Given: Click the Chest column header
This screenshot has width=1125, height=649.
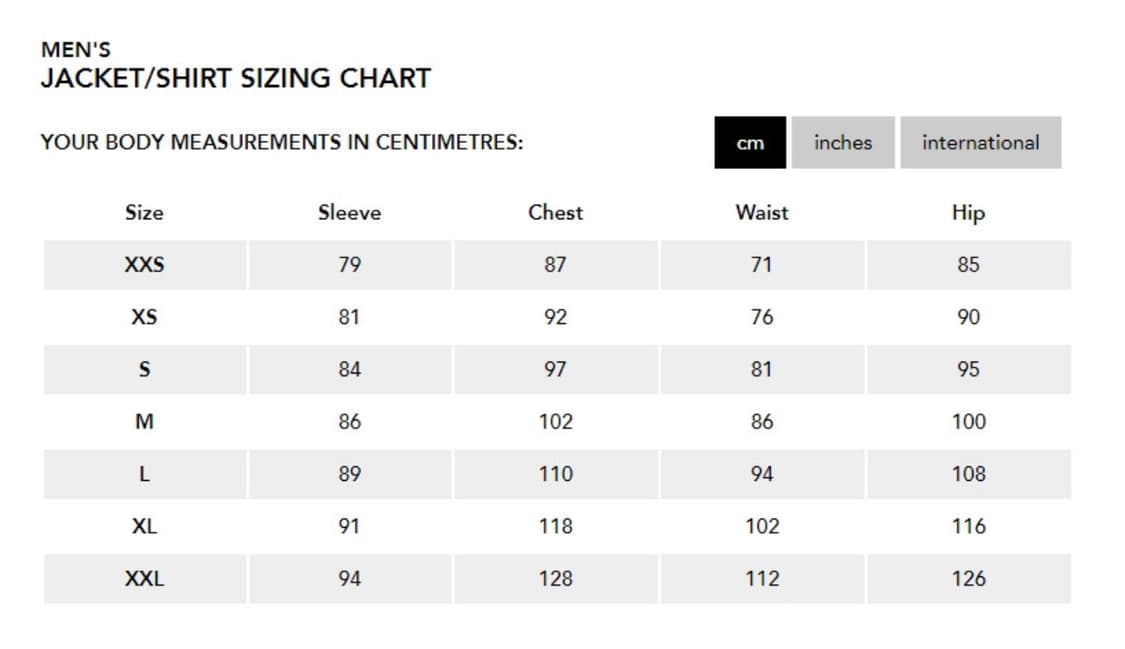Looking at the screenshot, I should 555,212.
